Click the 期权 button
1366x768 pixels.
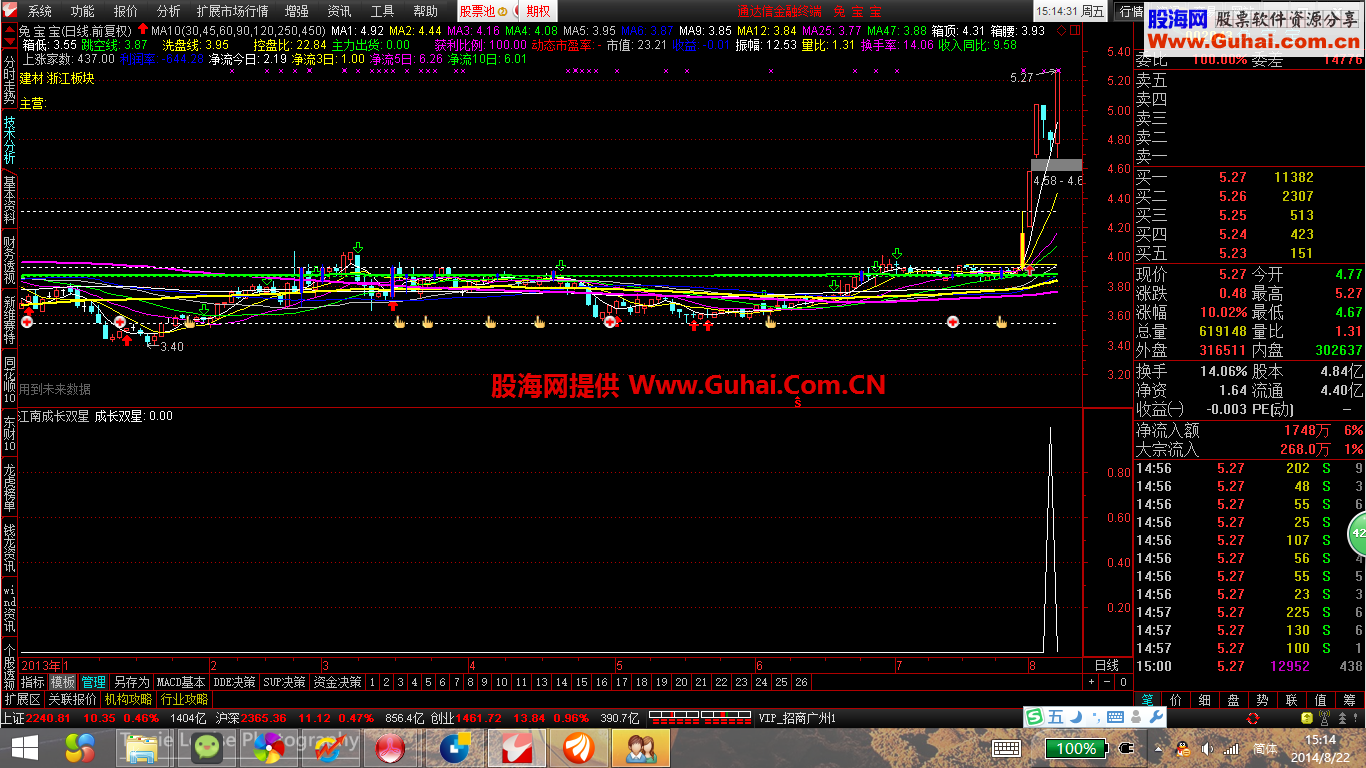(x=539, y=11)
